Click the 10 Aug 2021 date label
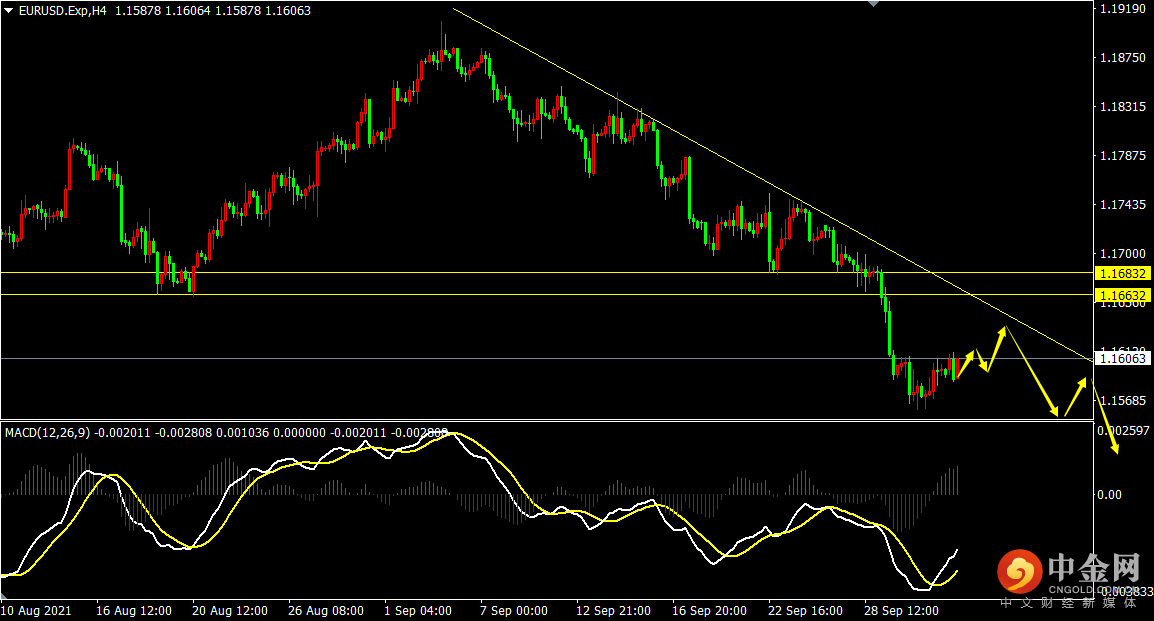Viewport: 1154px width, 621px height. coord(36,611)
